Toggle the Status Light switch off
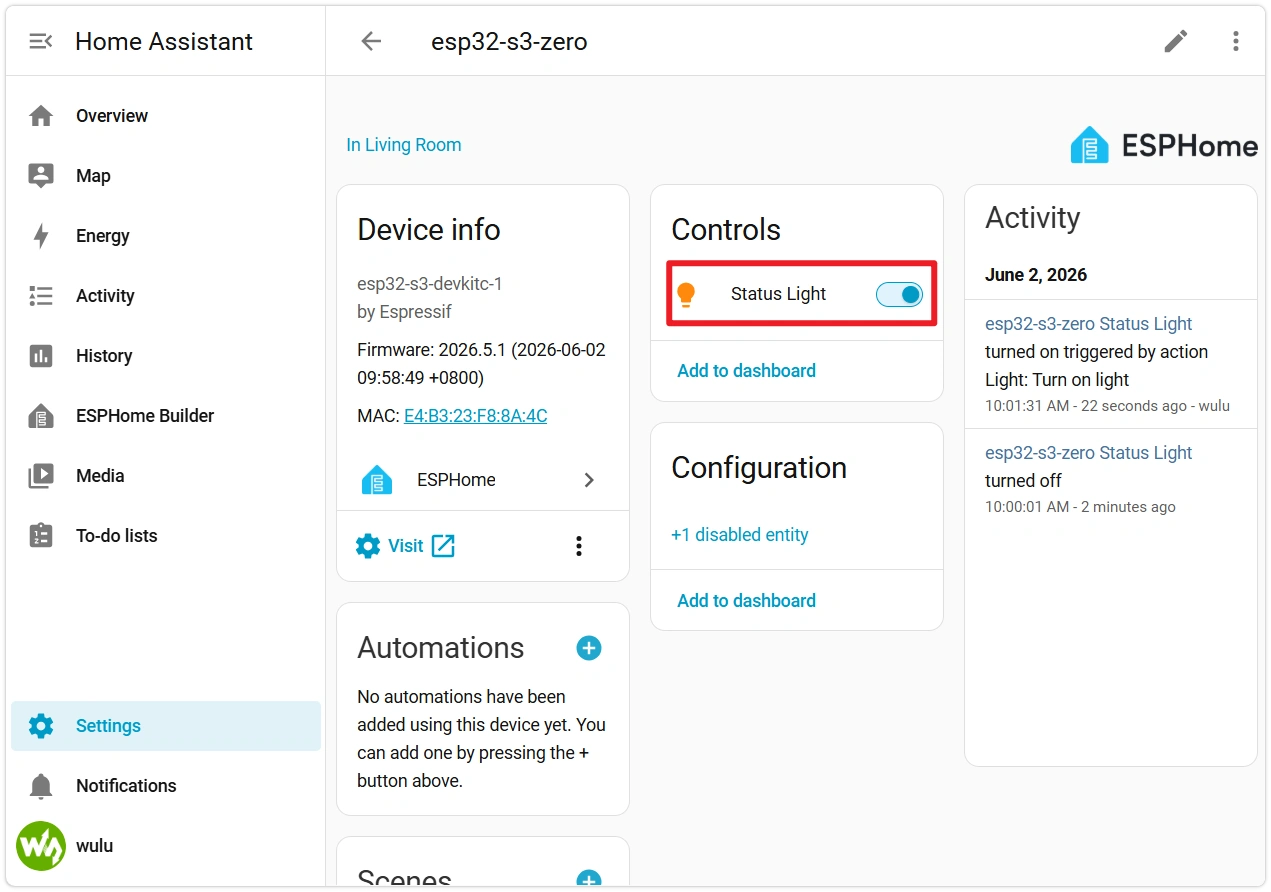This screenshot has width=1271, height=892. click(899, 294)
